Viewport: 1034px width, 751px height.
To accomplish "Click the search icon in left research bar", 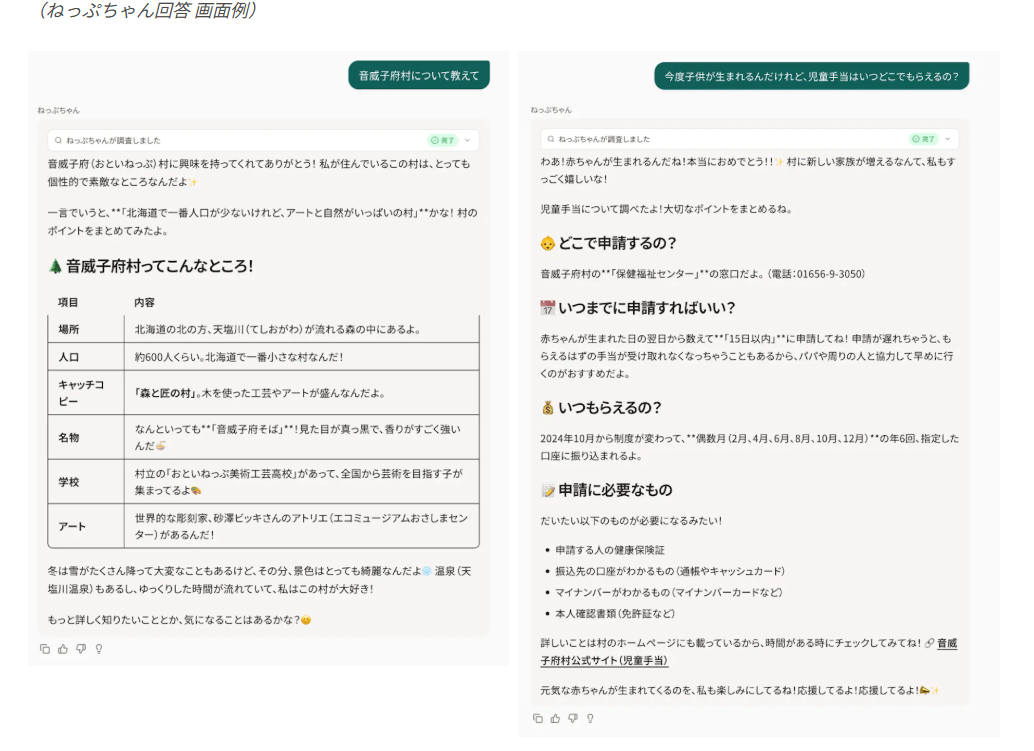I will (59, 141).
